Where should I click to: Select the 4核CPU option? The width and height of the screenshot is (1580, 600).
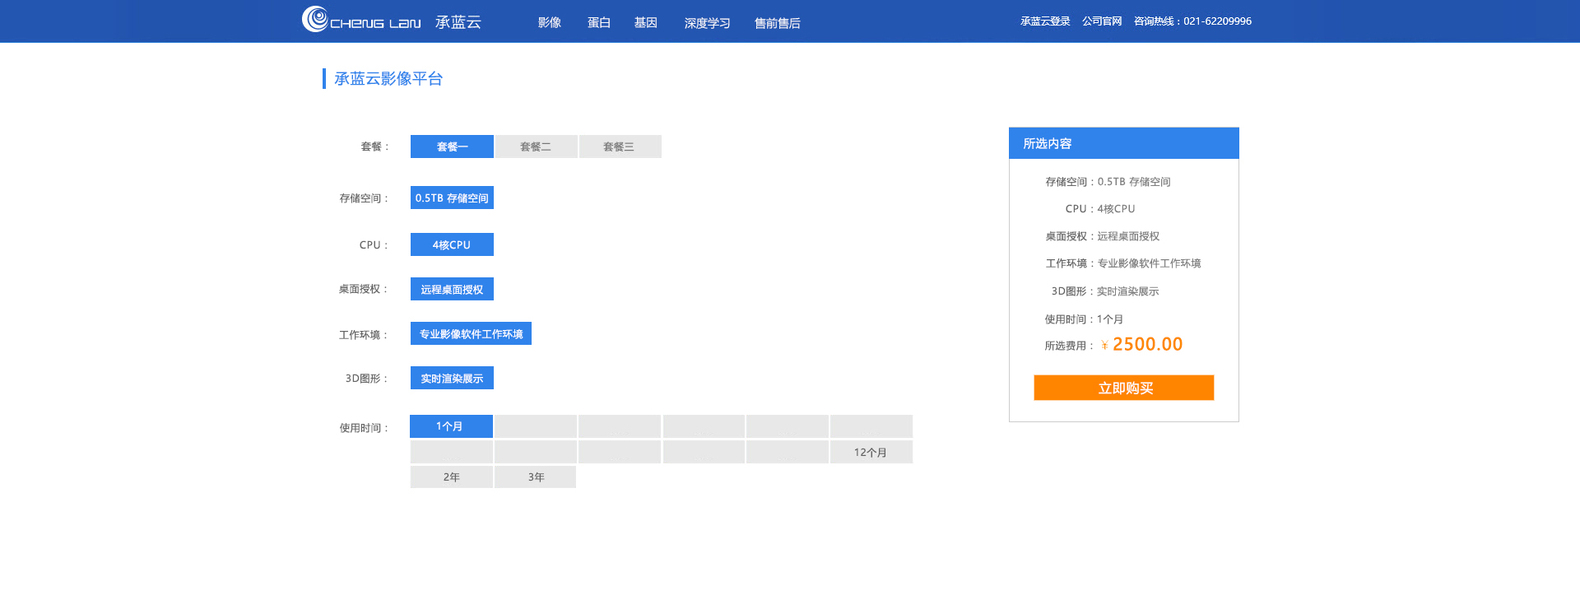(x=452, y=245)
